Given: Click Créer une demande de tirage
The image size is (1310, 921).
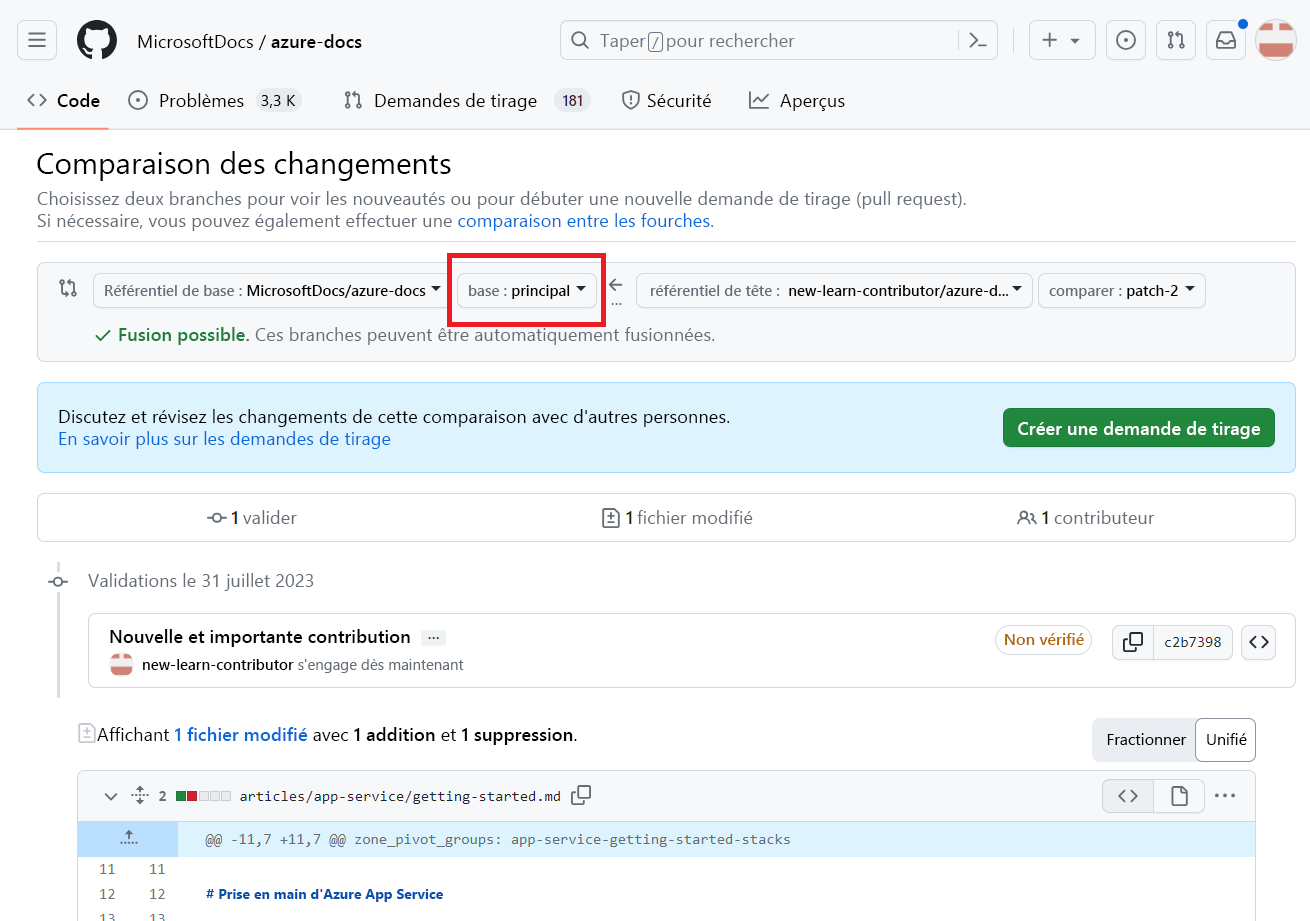Looking at the screenshot, I should tap(1138, 427).
